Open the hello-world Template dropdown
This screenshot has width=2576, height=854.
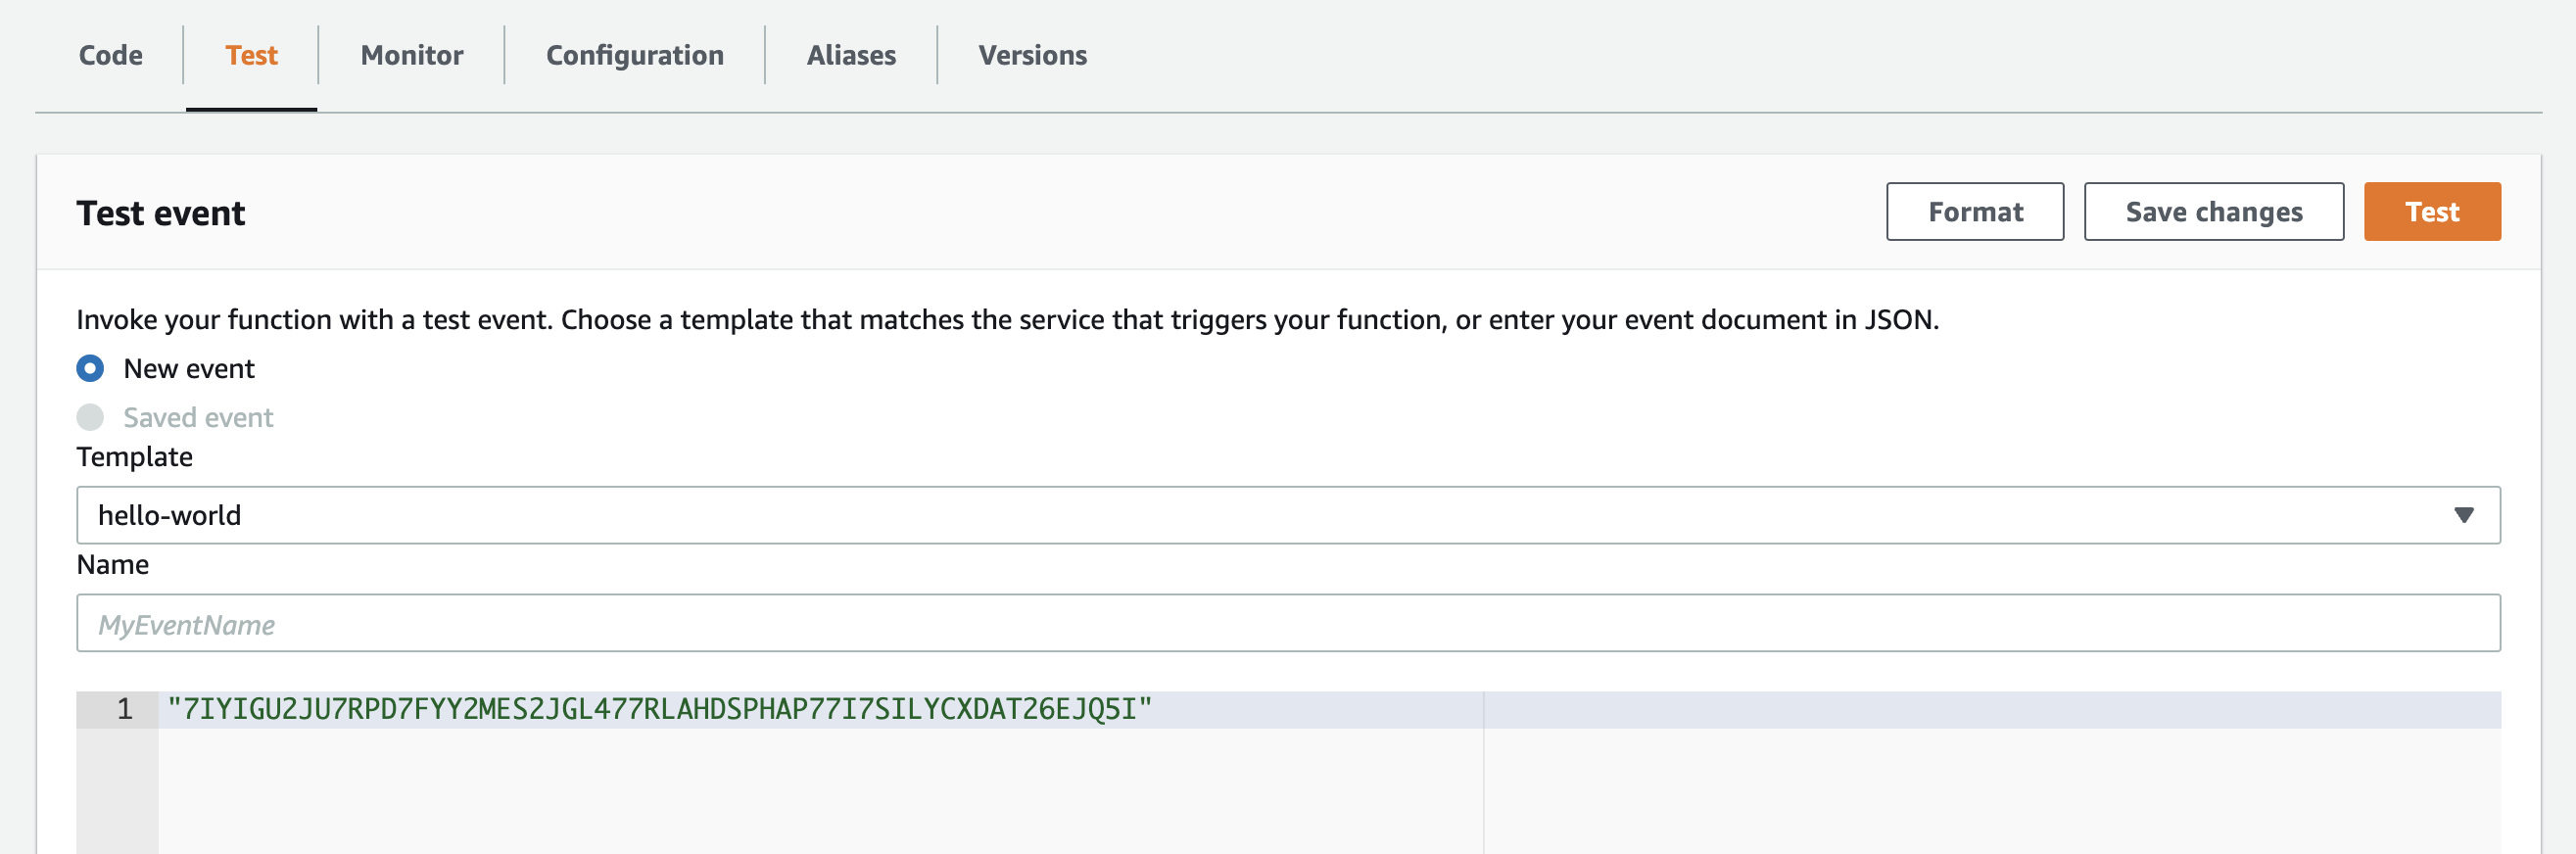point(1286,515)
